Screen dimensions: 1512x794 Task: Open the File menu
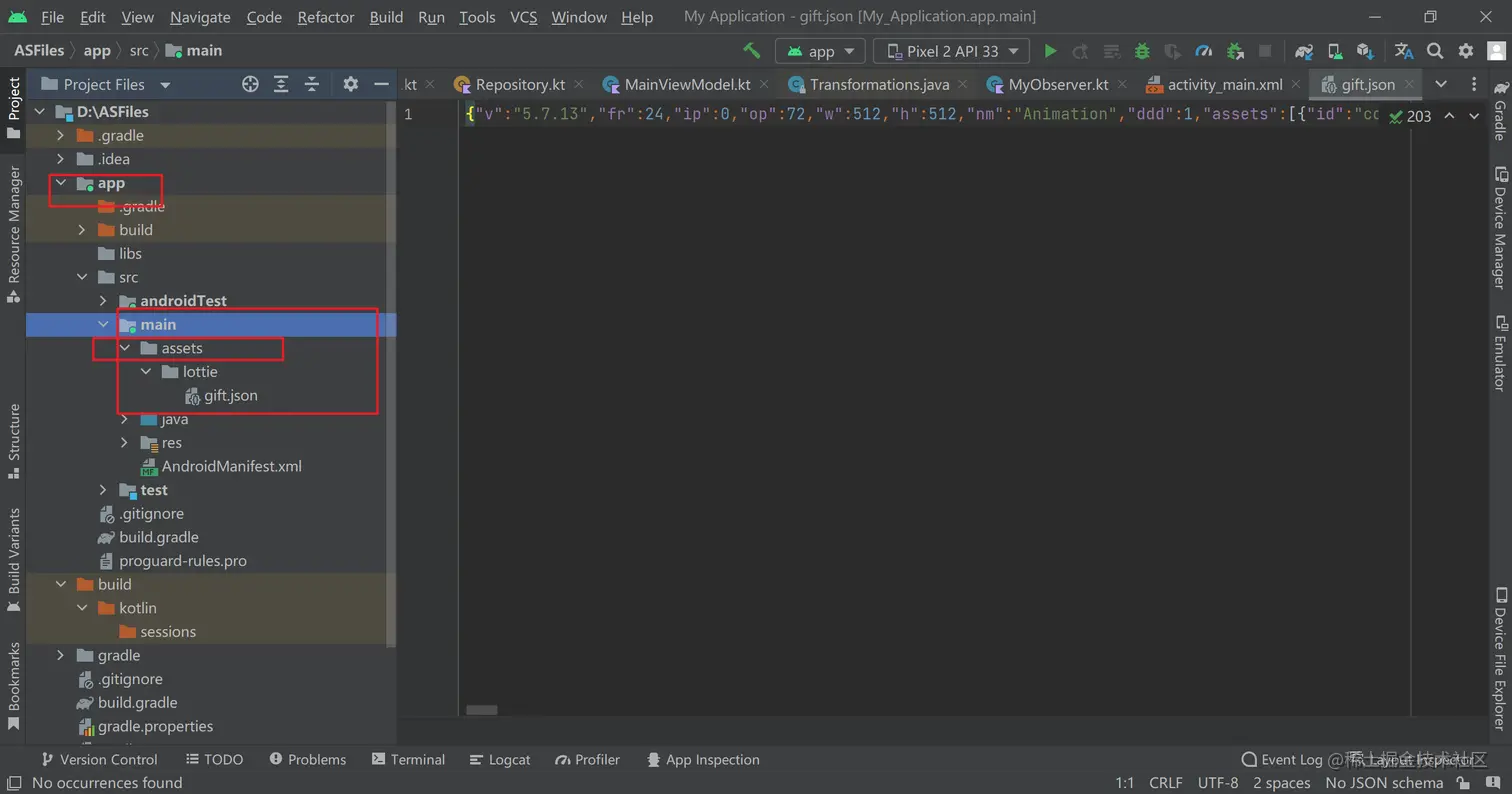(52, 17)
